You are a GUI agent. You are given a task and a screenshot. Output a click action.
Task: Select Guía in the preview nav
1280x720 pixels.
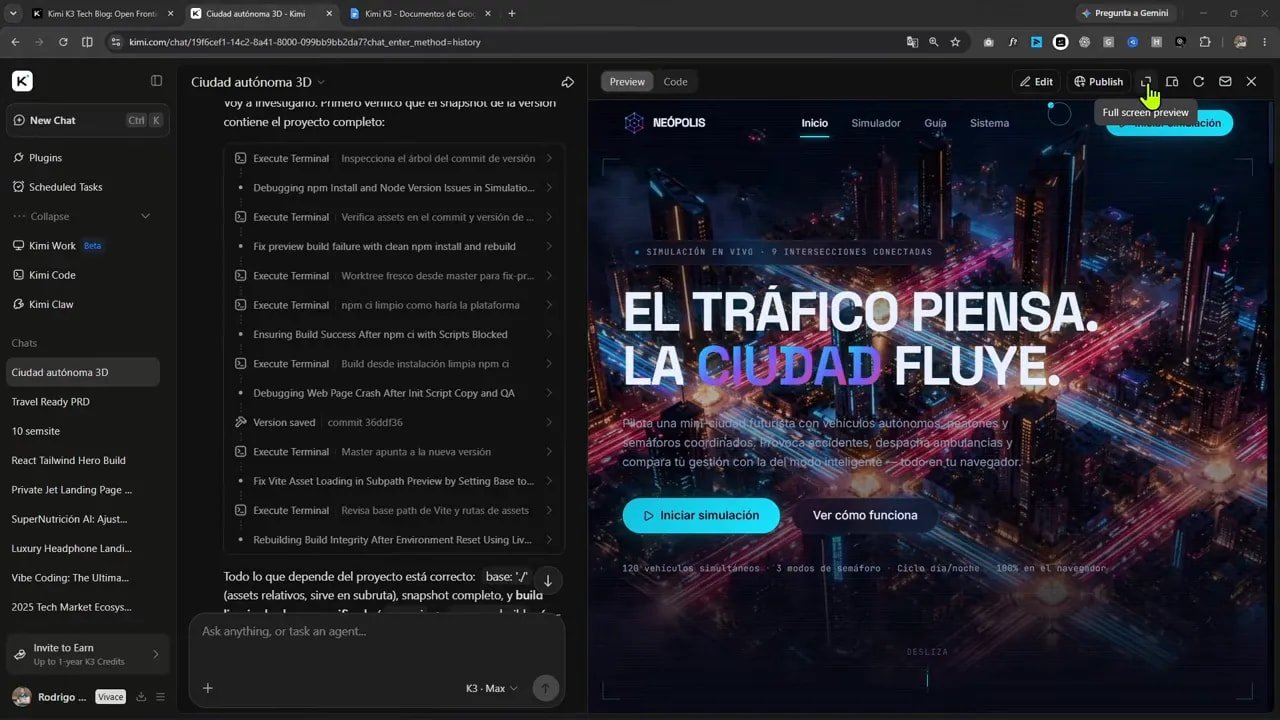pyautogui.click(x=935, y=123)
